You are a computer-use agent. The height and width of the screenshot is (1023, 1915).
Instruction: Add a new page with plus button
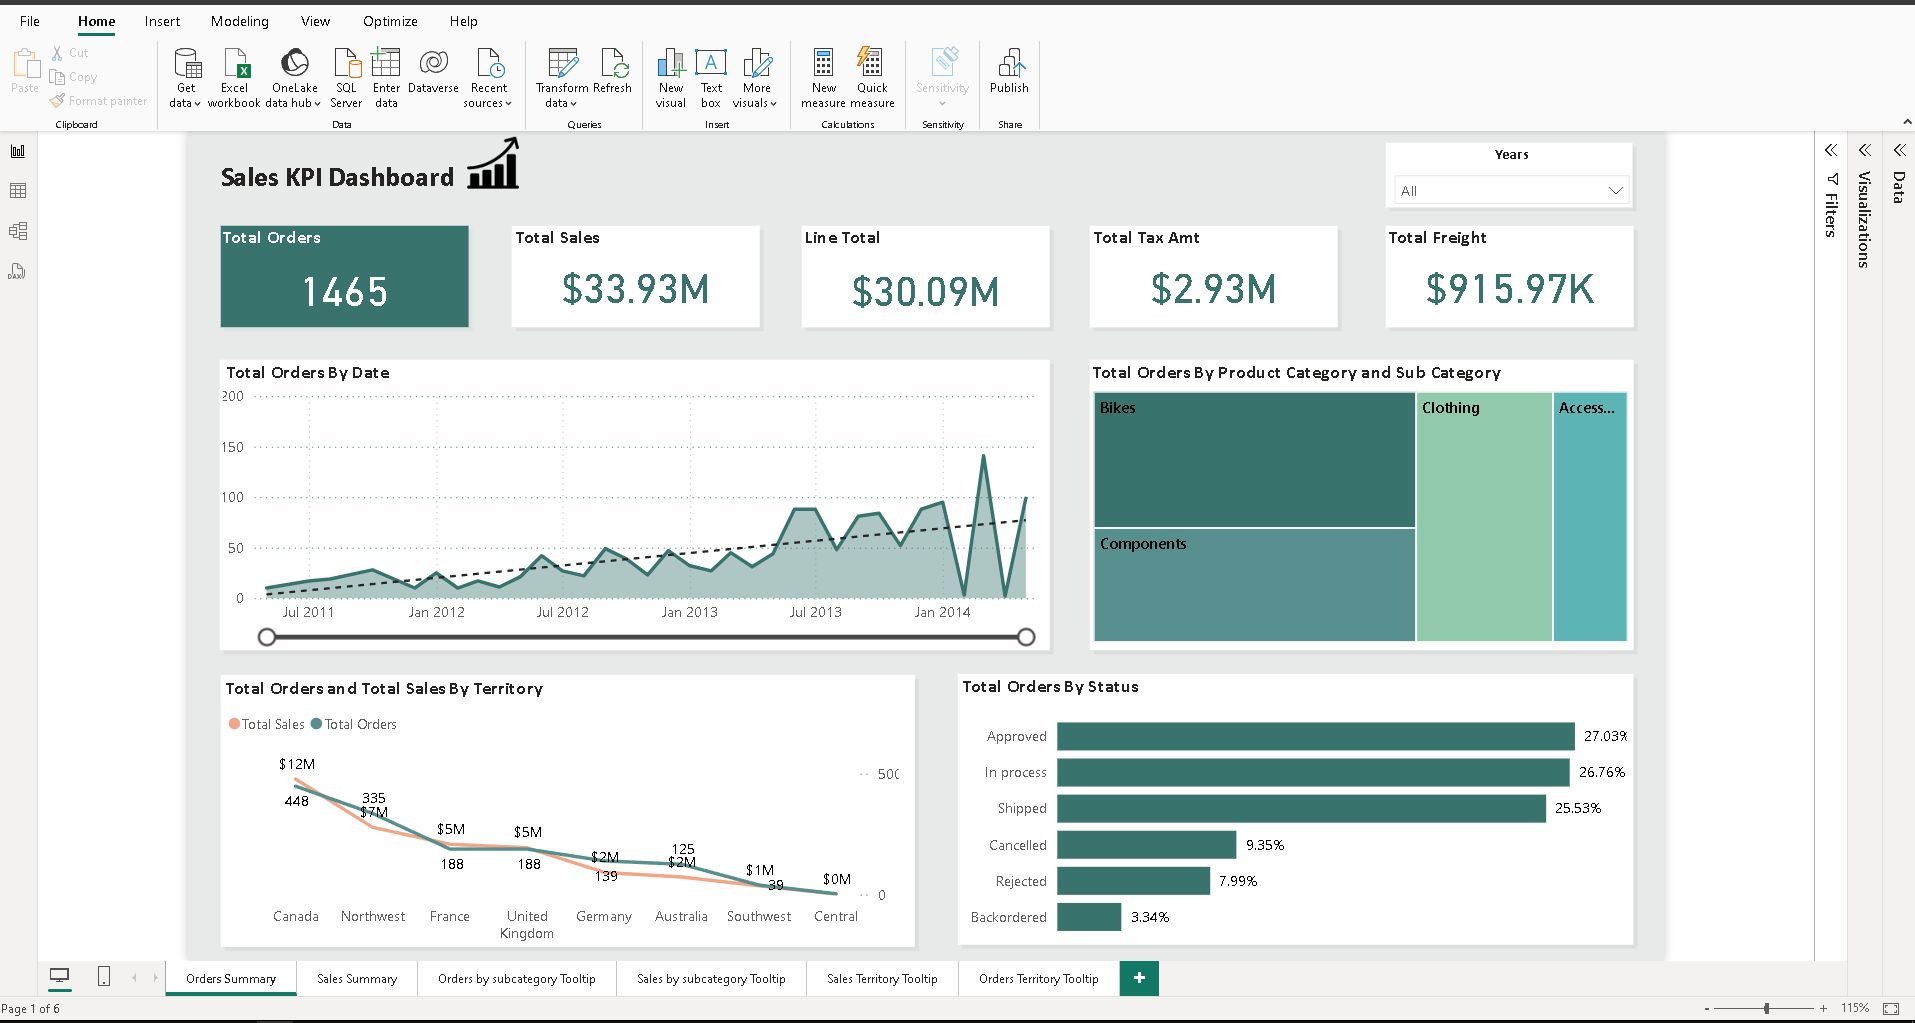pos(1139,978)
